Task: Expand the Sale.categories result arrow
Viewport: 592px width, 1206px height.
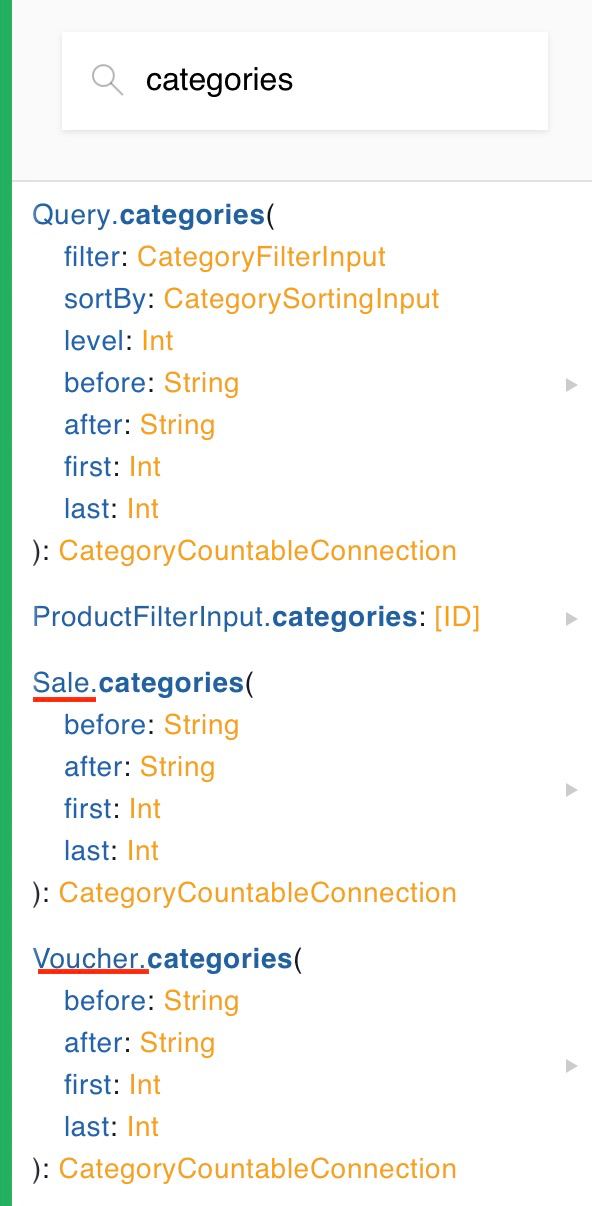Action: point(572,790)
